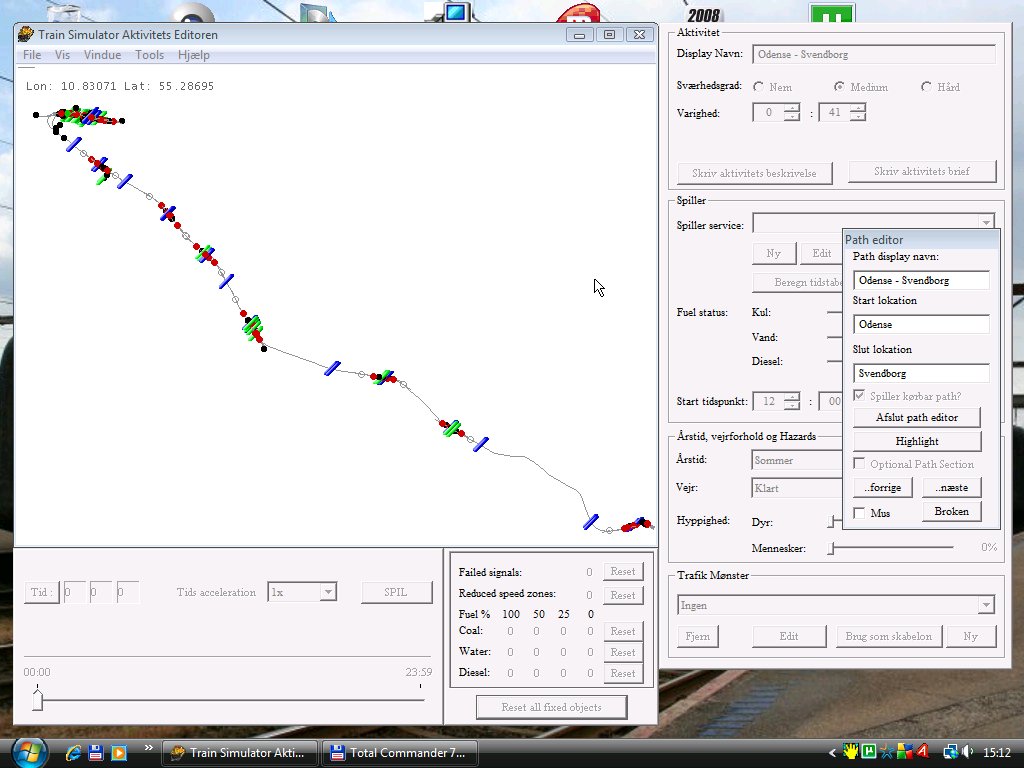
Task: Click the red A tray icon
Action: point(922,752)
